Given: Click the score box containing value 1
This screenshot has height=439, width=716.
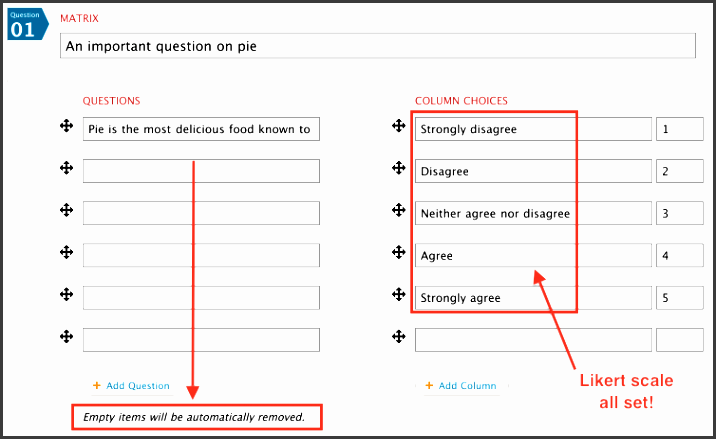Looking at the screenshot, I should (x=680, y=129).
